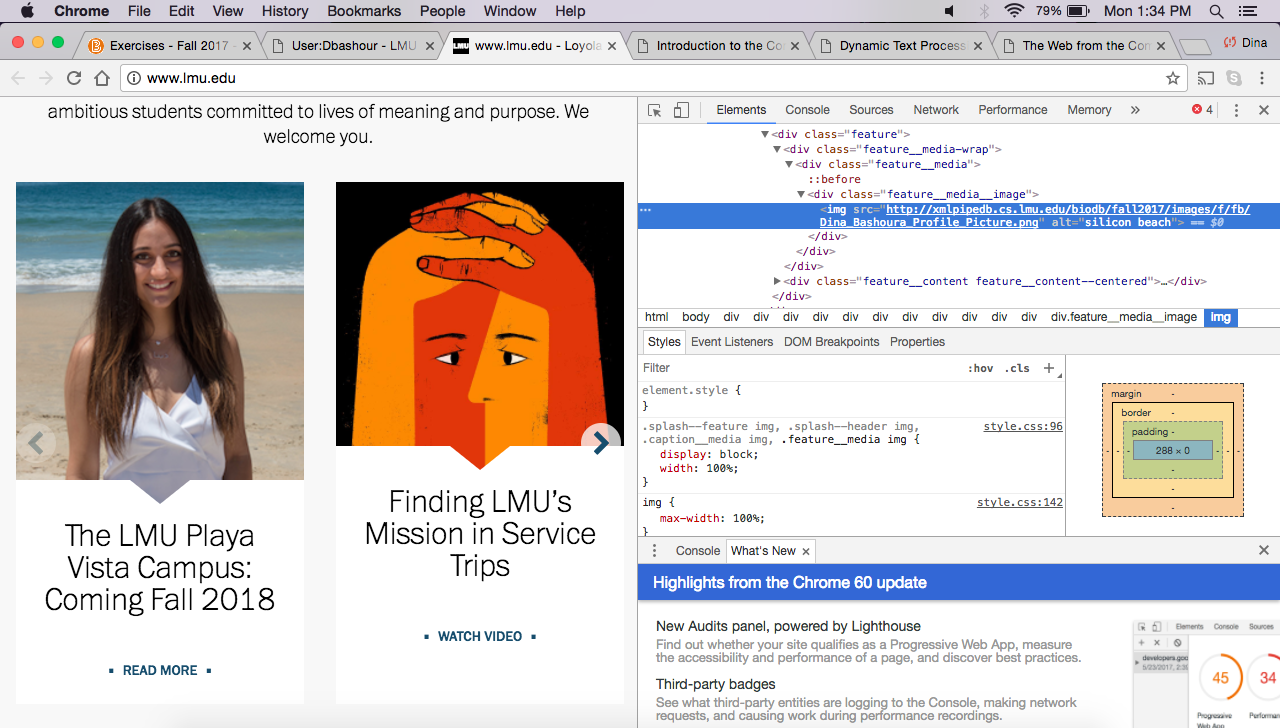Open style.css:96 source link

click(x=1023, y=427)
